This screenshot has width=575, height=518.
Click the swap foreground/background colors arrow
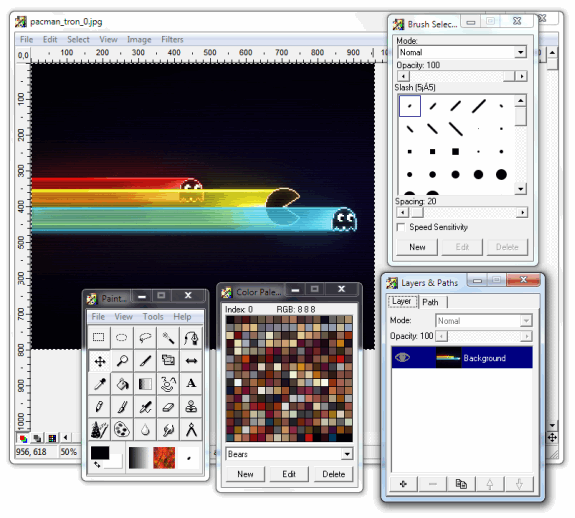97,464
